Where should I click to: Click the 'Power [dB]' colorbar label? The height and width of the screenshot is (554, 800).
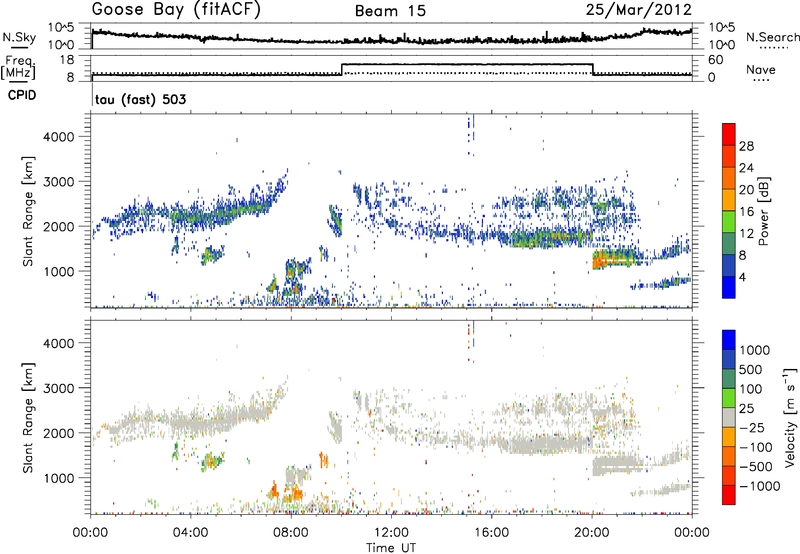(x=763, y=211)
